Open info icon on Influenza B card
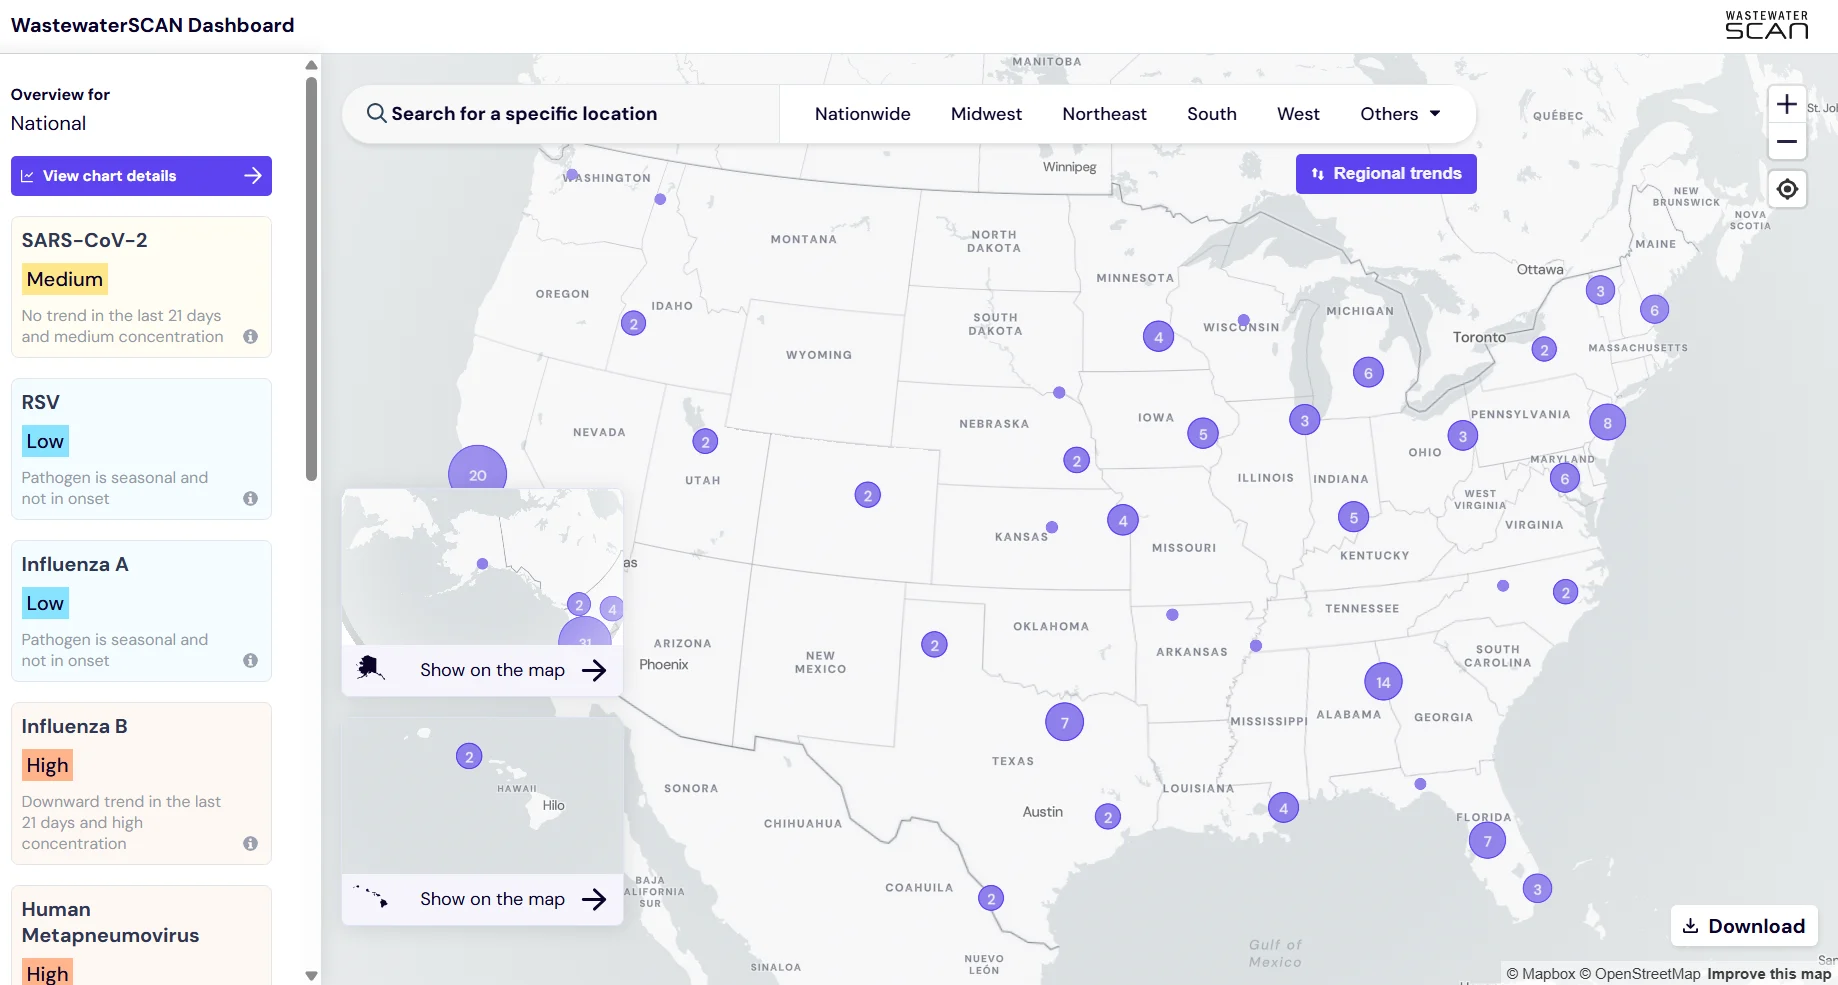This screenshot has height=985, width=1838. [x=250, y=844]
